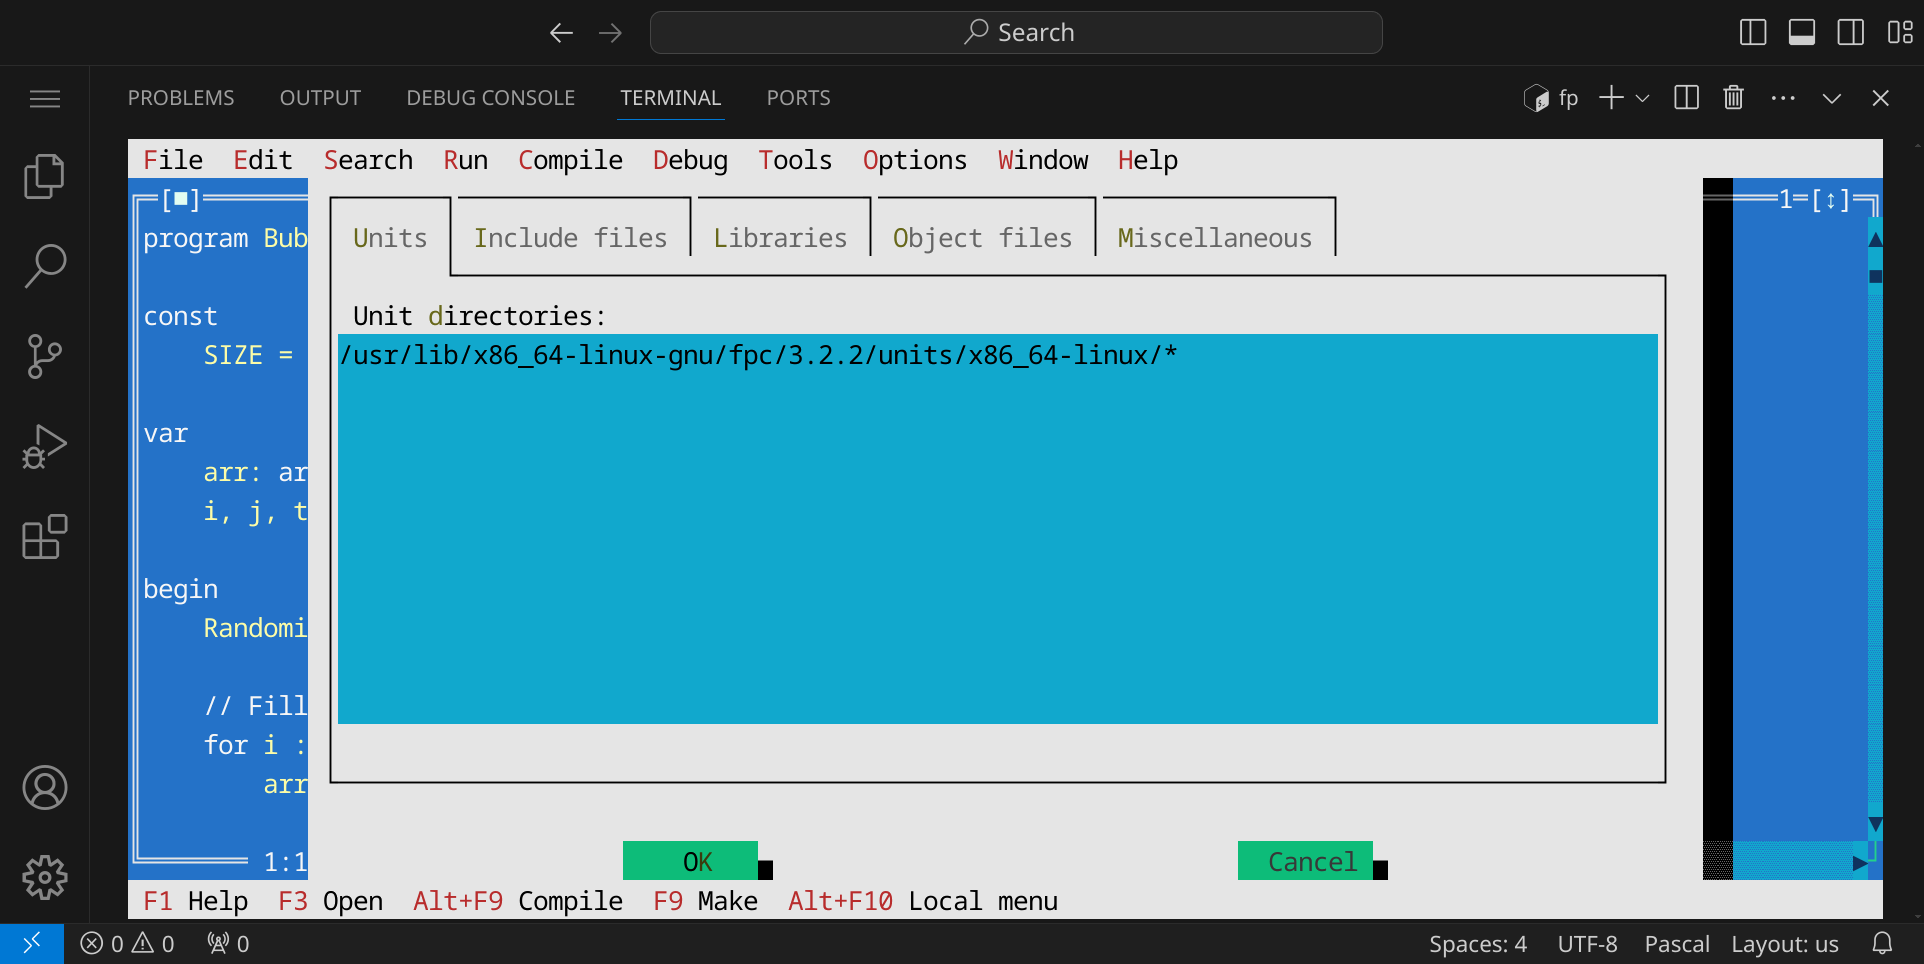Screen dimensions: 1924x964
Task: Collapse panel using the chevron down
Action: (1831, 98)
